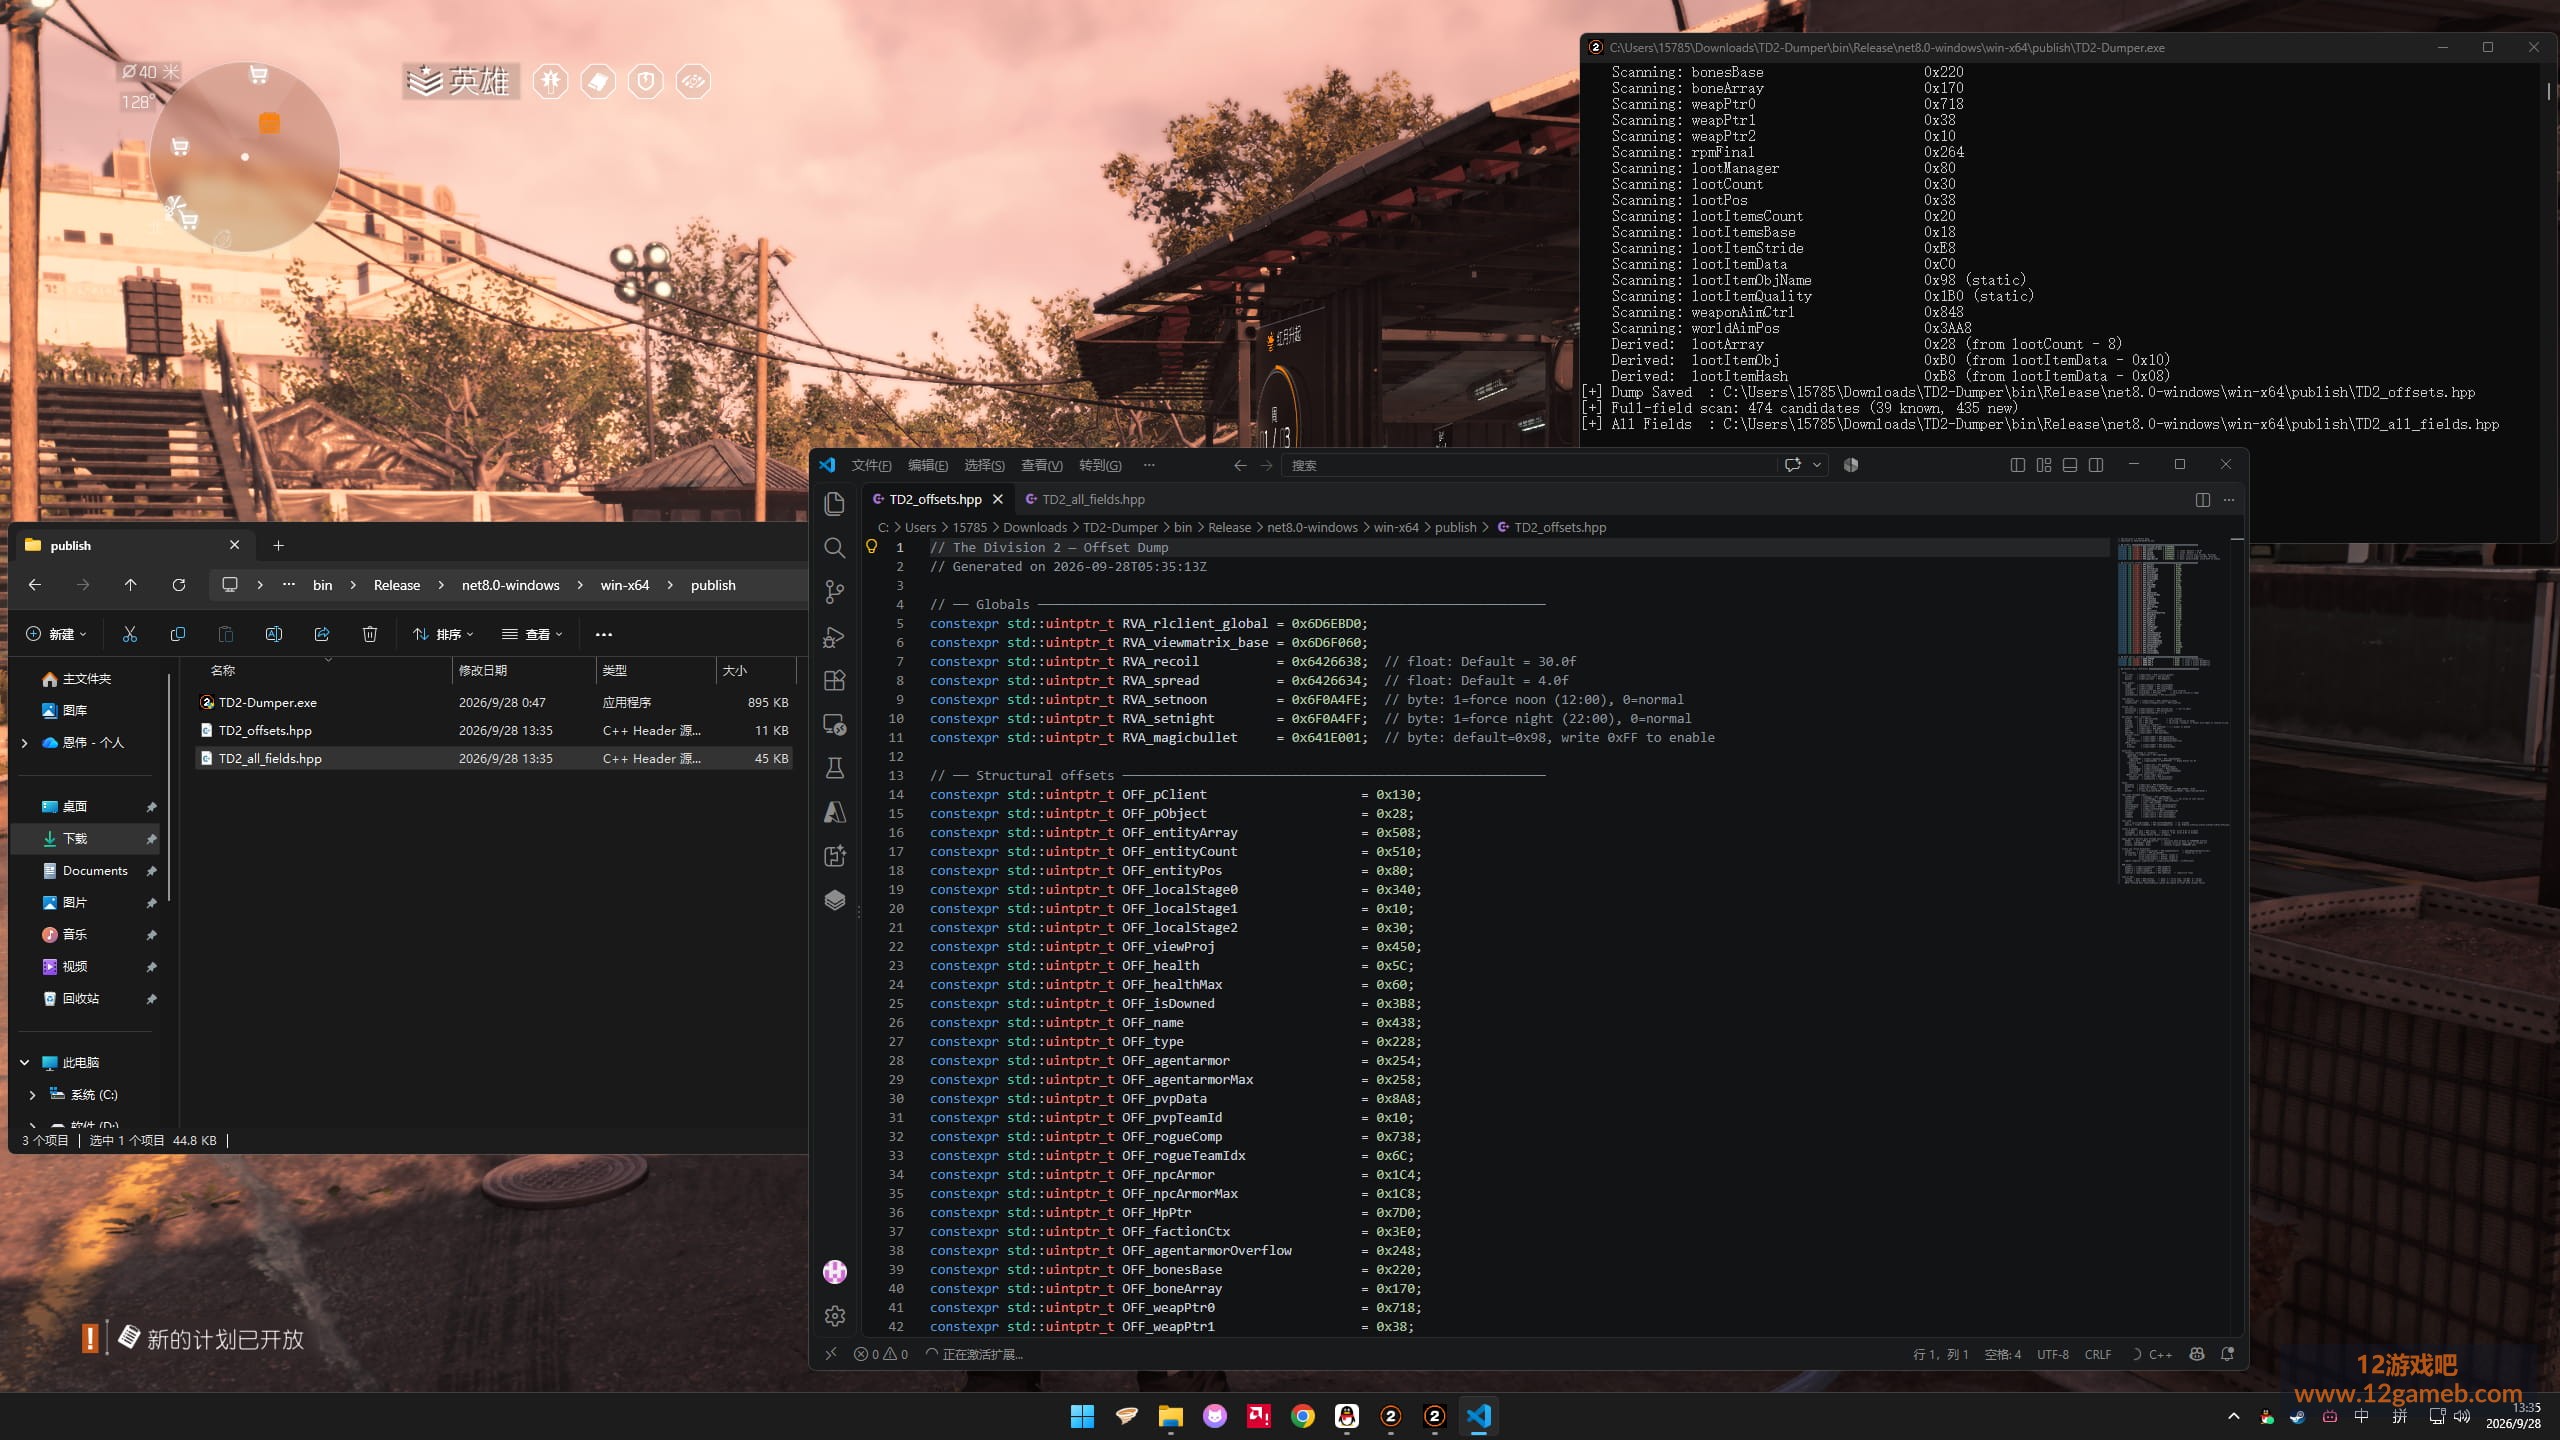Click the Split Editor Right icon
The width and height of the screenshot is (2560, 1440).
[x=2202, y=500]
